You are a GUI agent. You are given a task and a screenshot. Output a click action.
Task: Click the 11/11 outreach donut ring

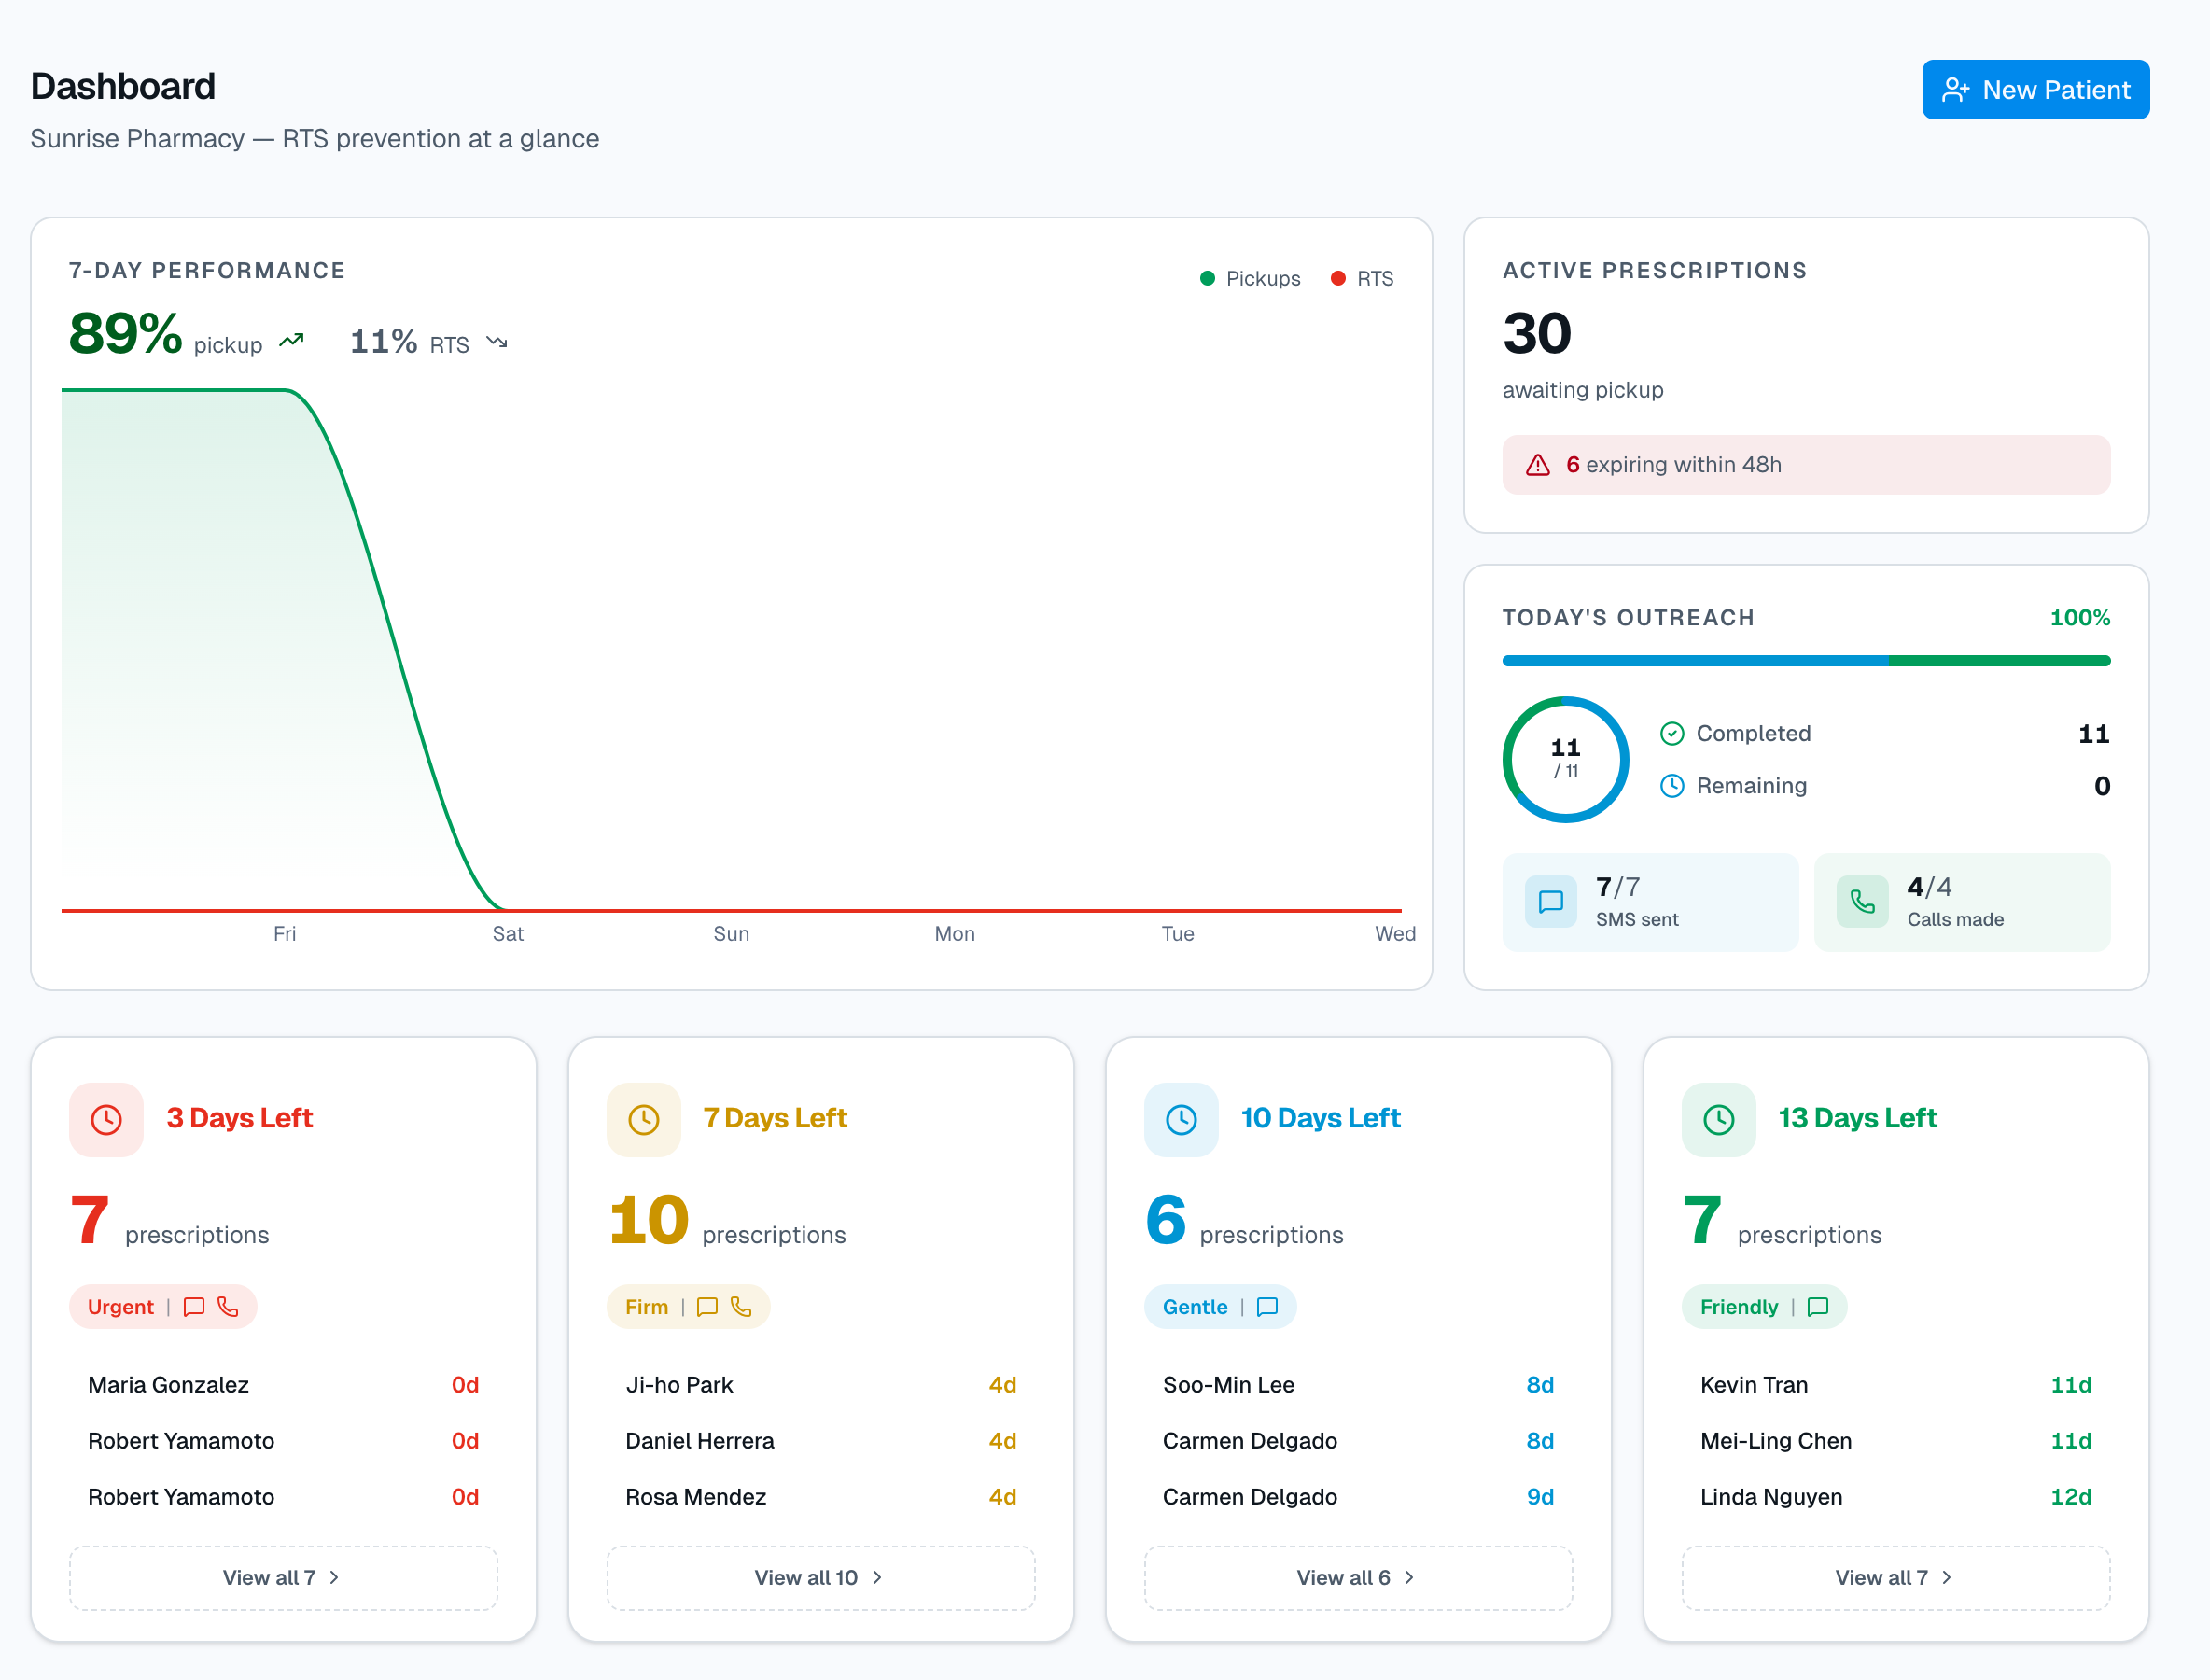coord(1565,758)
